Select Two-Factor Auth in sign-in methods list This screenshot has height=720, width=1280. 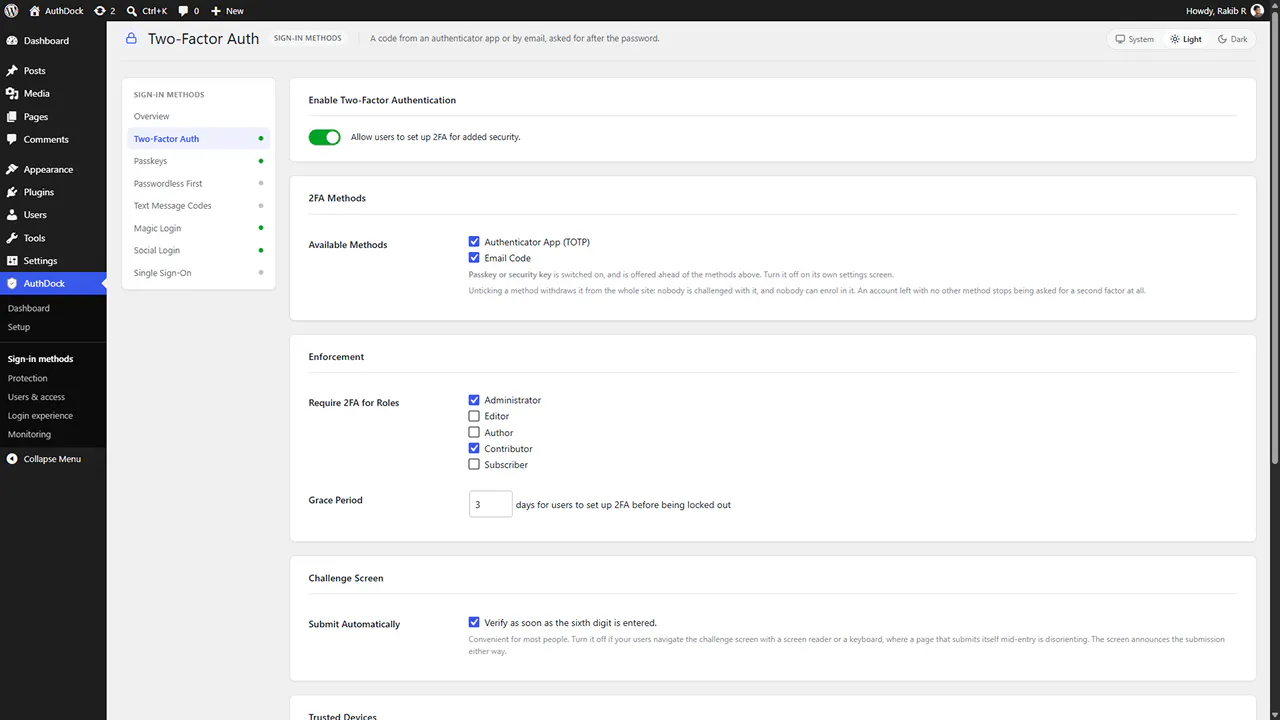pyautogui.click(x=198, y=139)
